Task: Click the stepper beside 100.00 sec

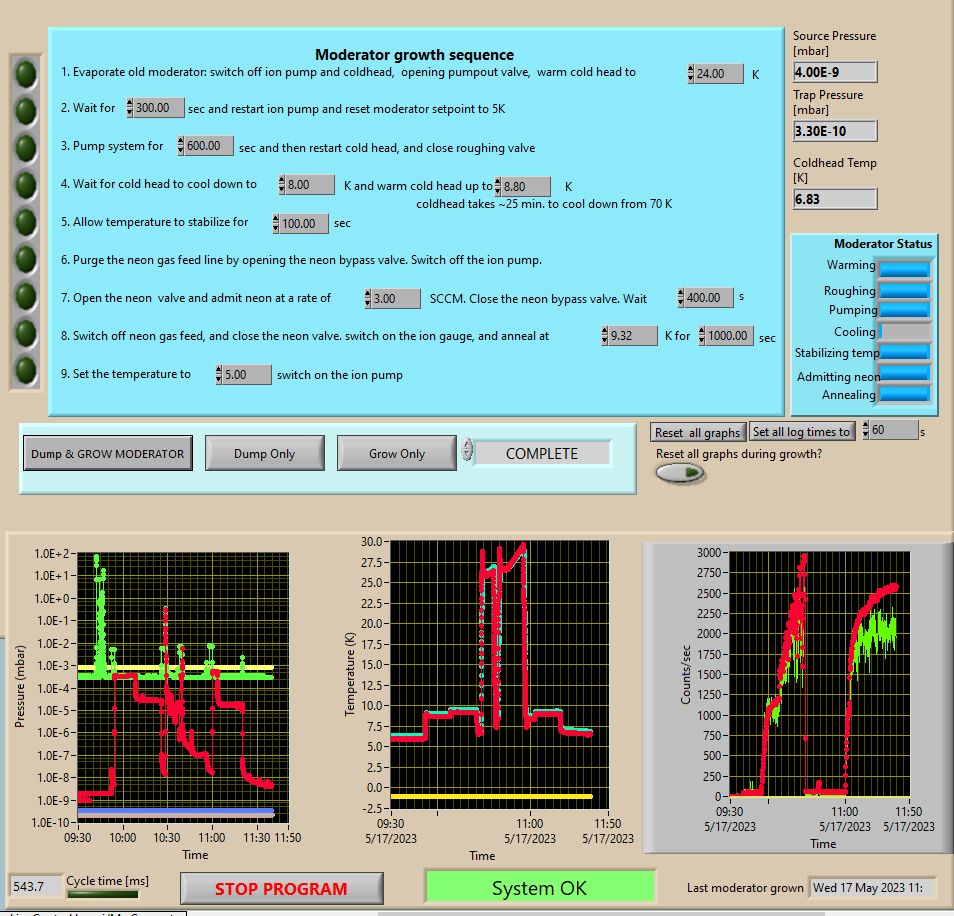Action: point(276,223)
